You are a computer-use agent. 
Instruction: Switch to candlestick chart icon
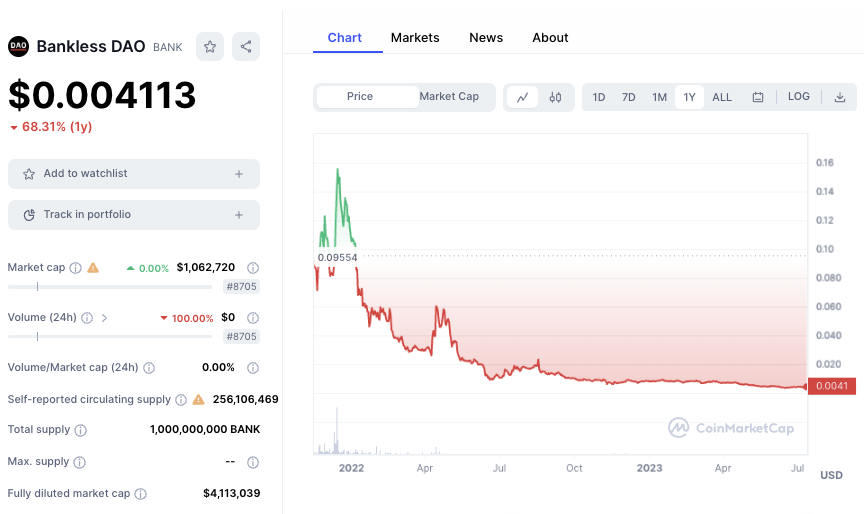pos(555,98)
